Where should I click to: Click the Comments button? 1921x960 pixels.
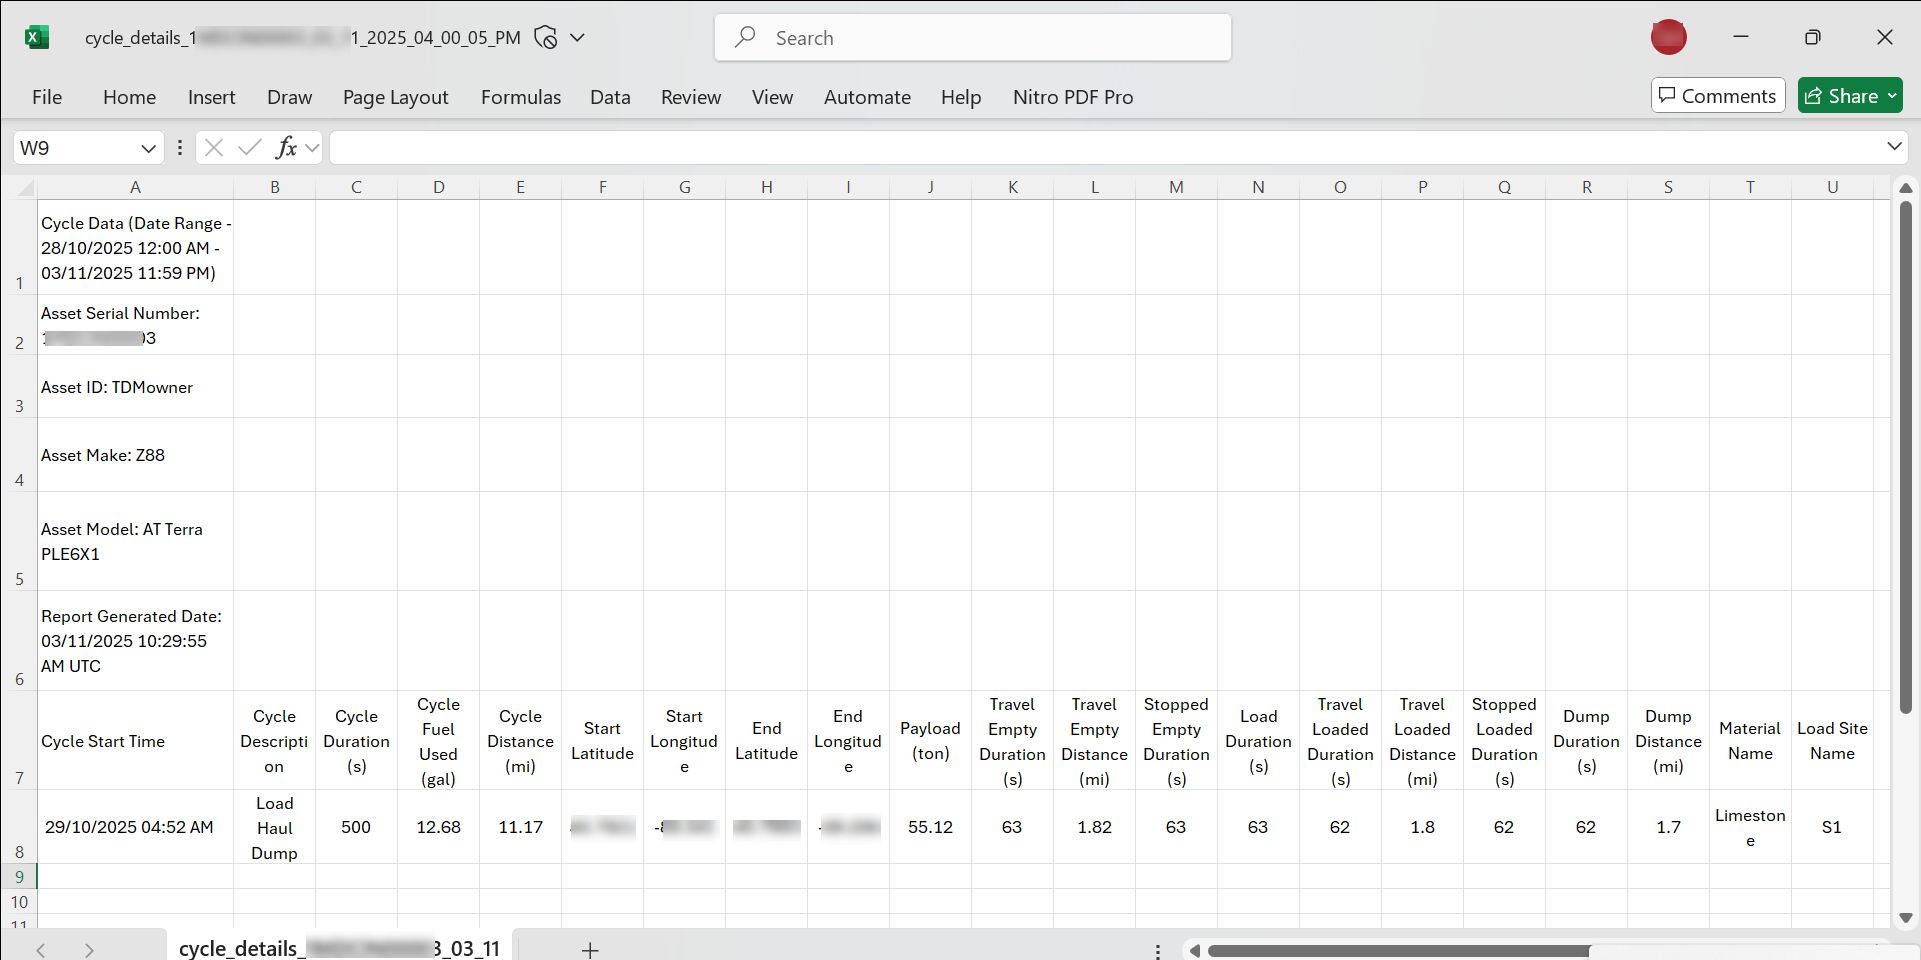coord(1717,96)
